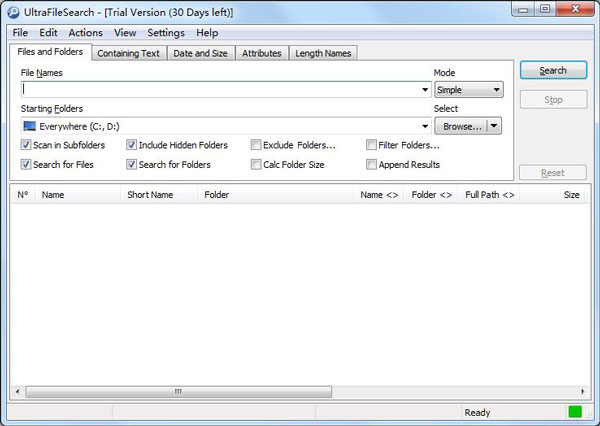Viewport: 600px width, 426px height.
Task: Maximize the UltraFileSearch window
Action: [x=545, y=9]
